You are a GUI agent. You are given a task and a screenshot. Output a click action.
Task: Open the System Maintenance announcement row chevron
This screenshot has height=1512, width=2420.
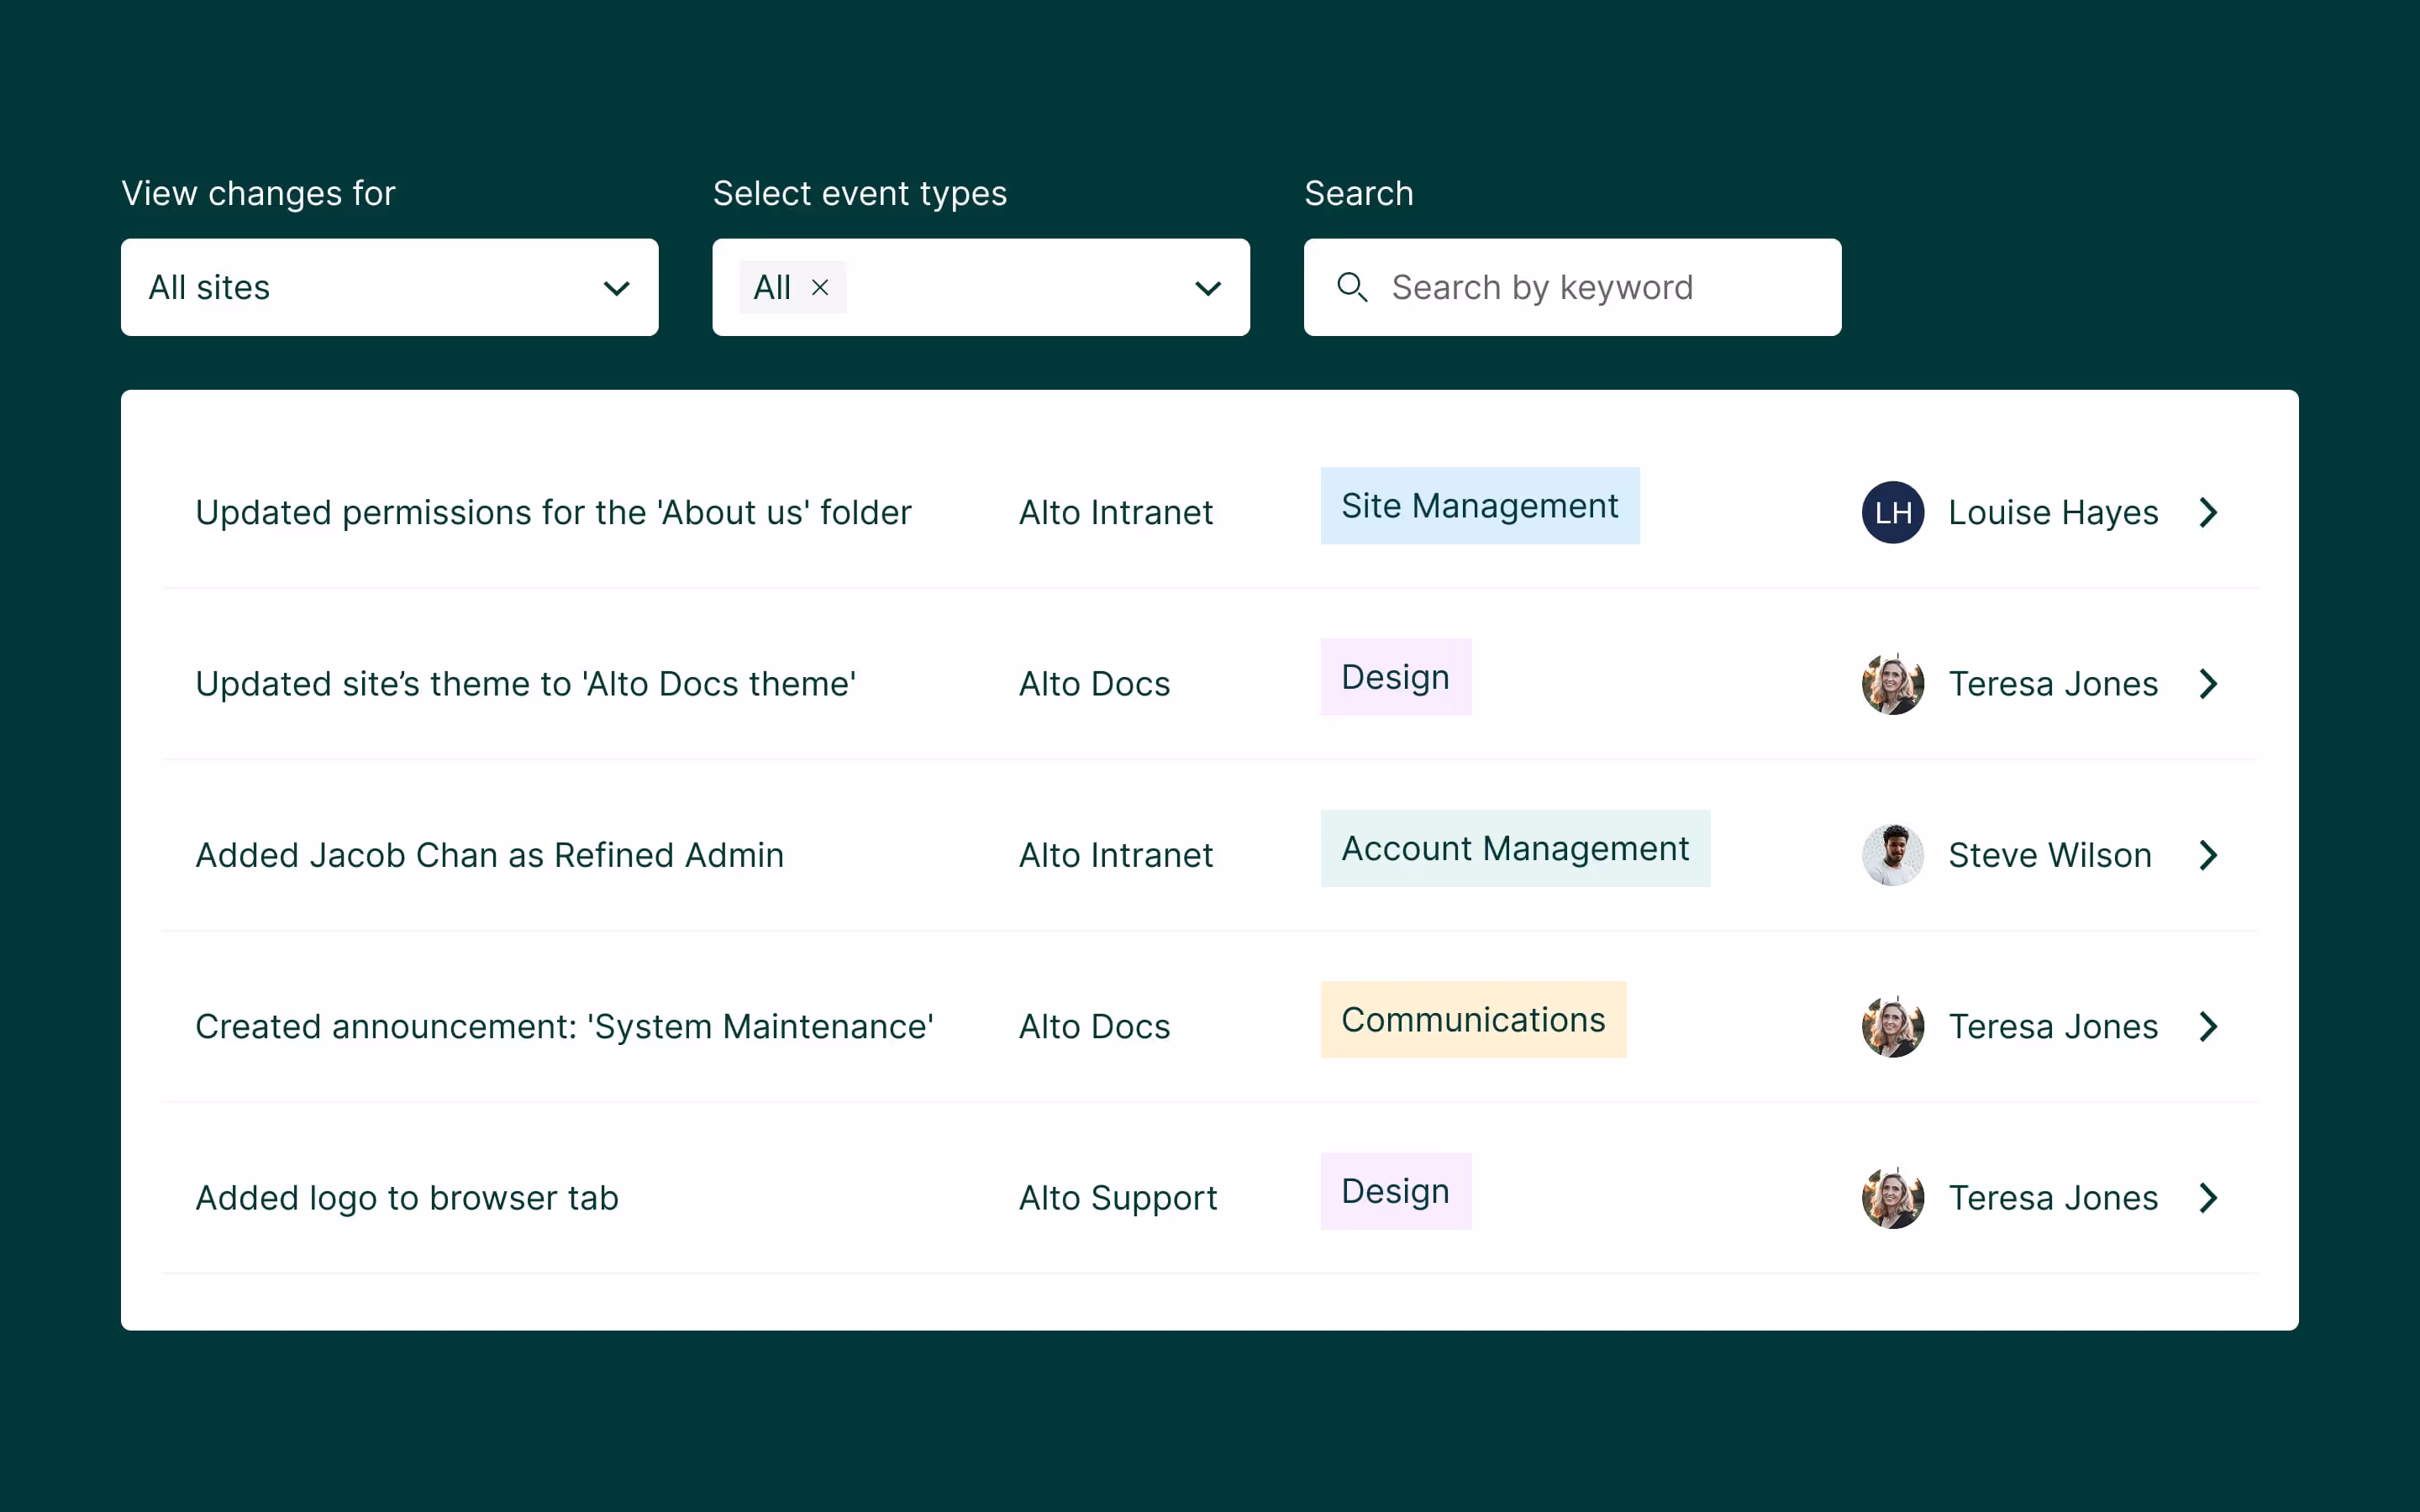tap(2209, 1027)
